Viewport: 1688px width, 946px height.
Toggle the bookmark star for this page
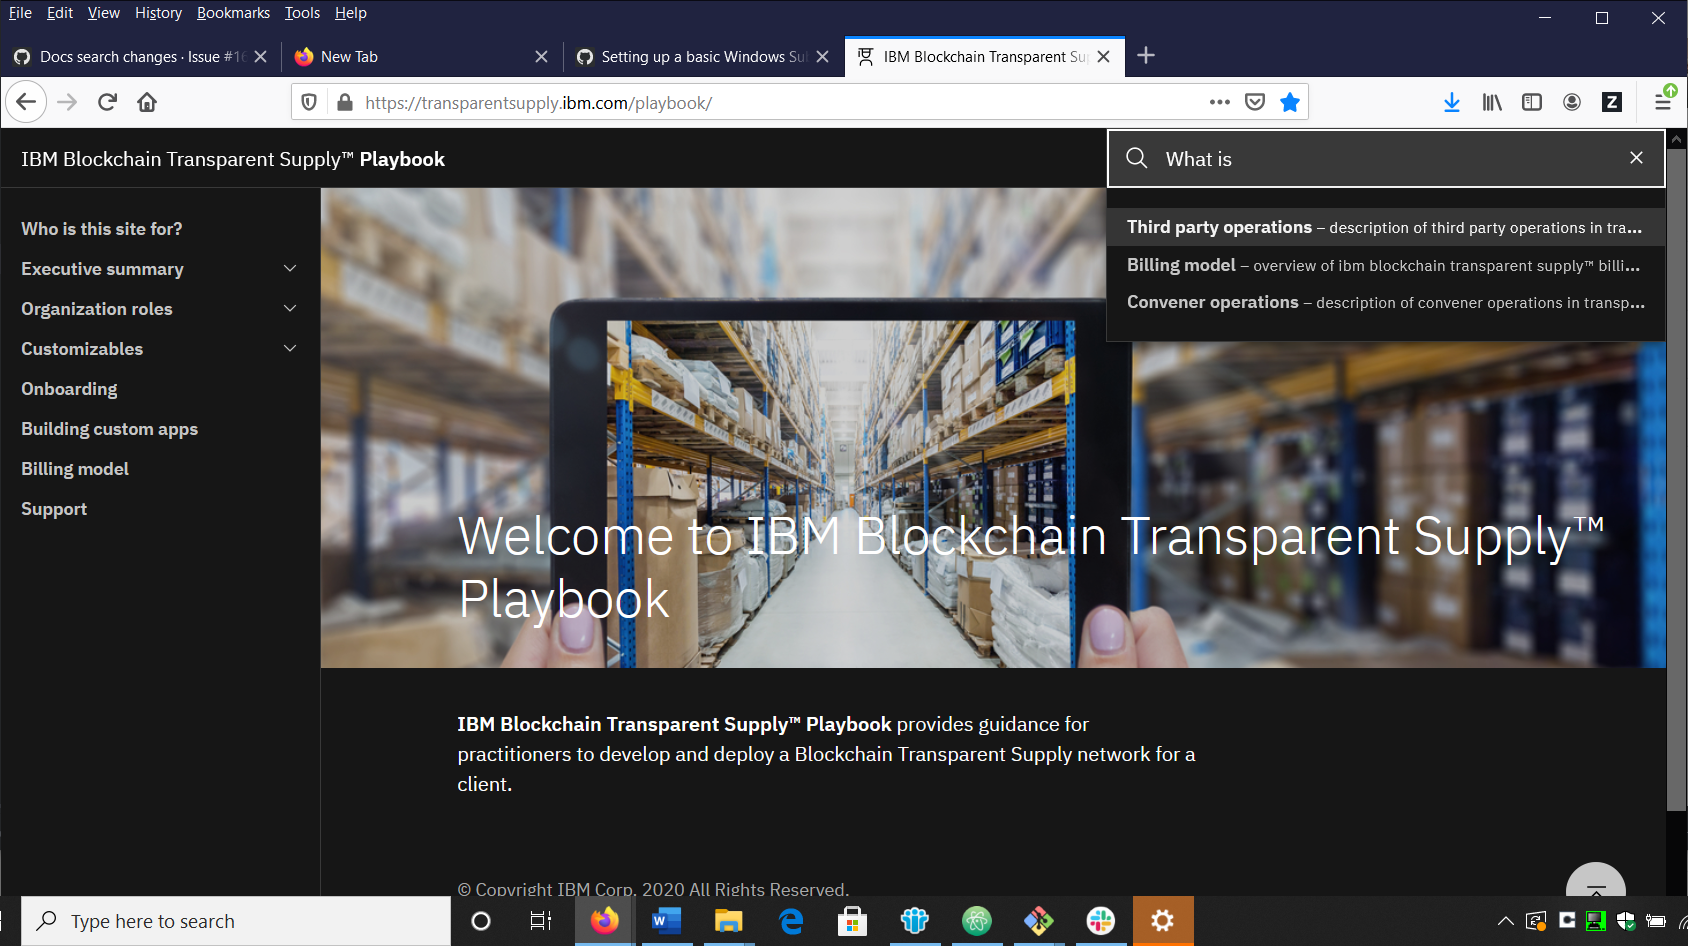[1290, 102]
